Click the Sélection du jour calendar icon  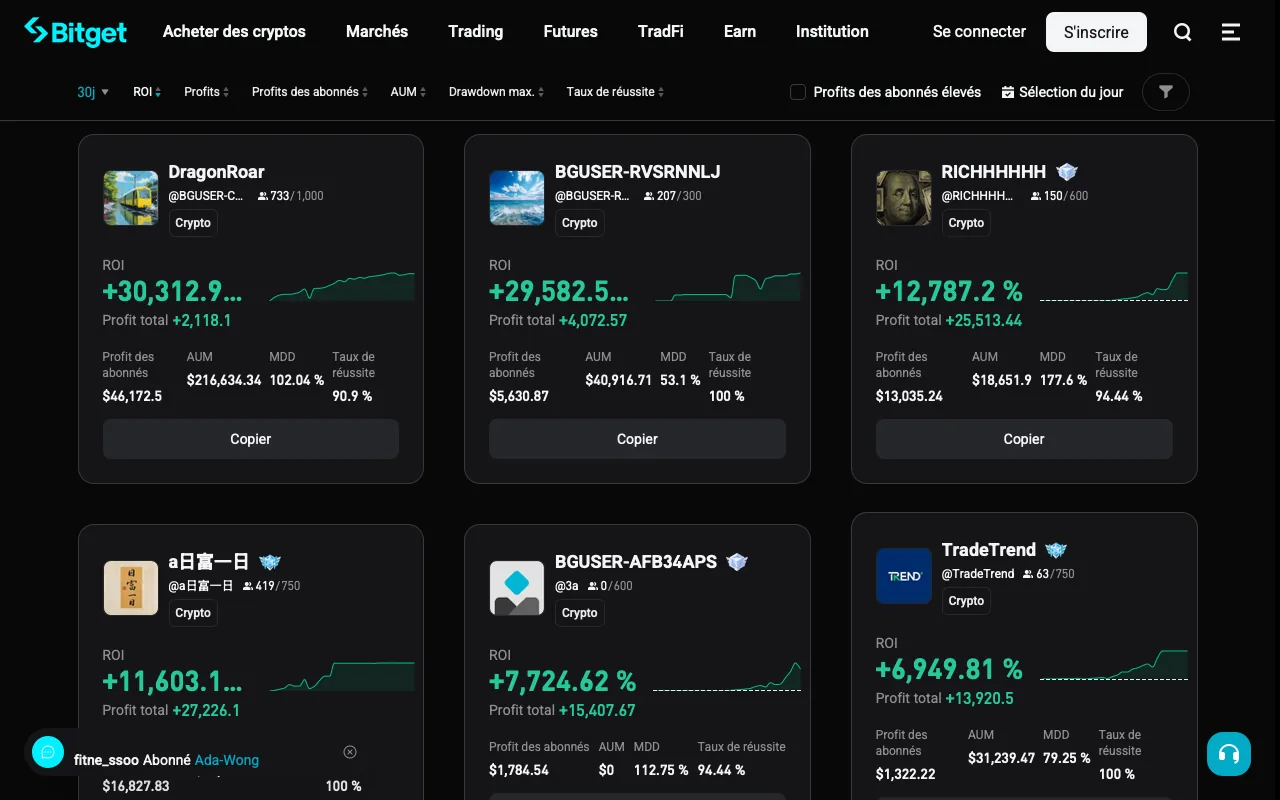[x=1008, y=92]
